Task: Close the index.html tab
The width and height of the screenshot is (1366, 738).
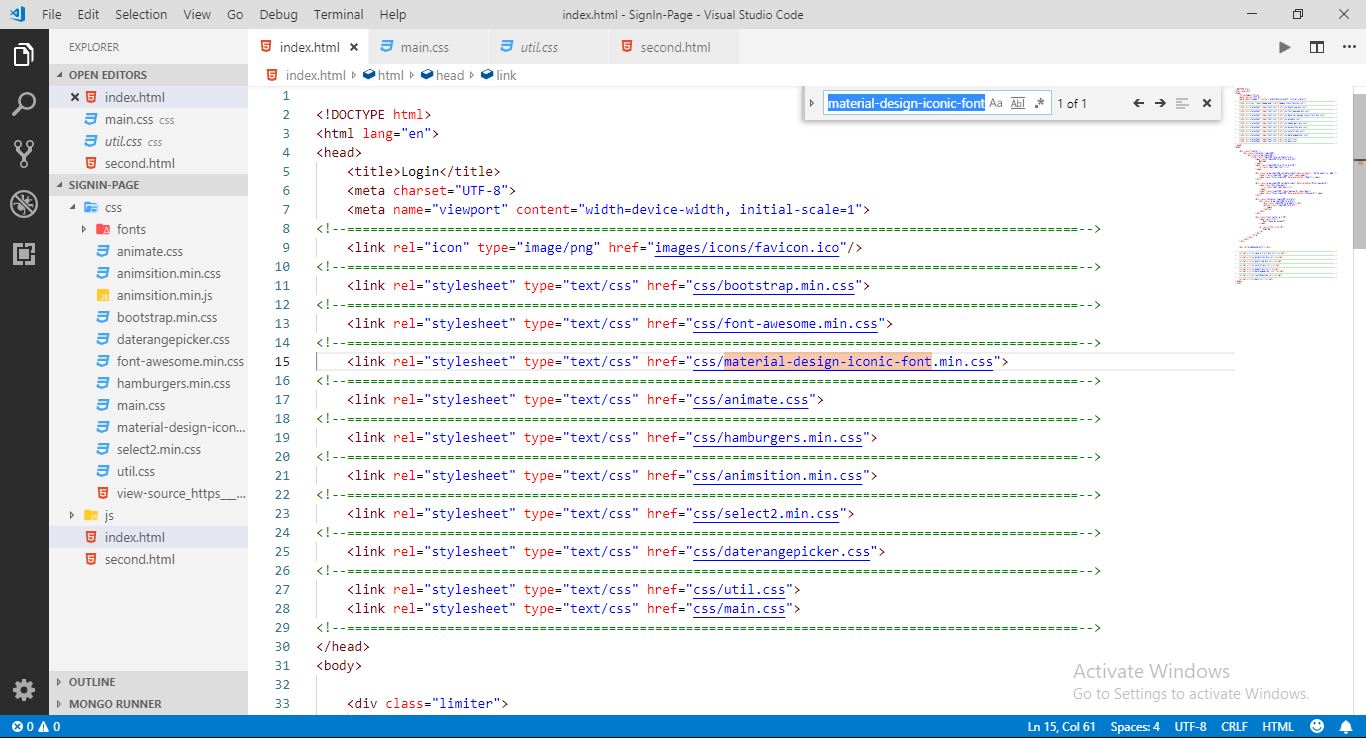Action: [x=354, y=47]
